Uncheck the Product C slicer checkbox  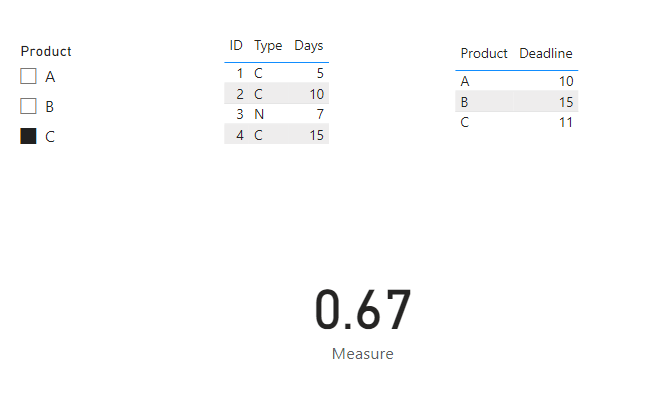(28, 136)
